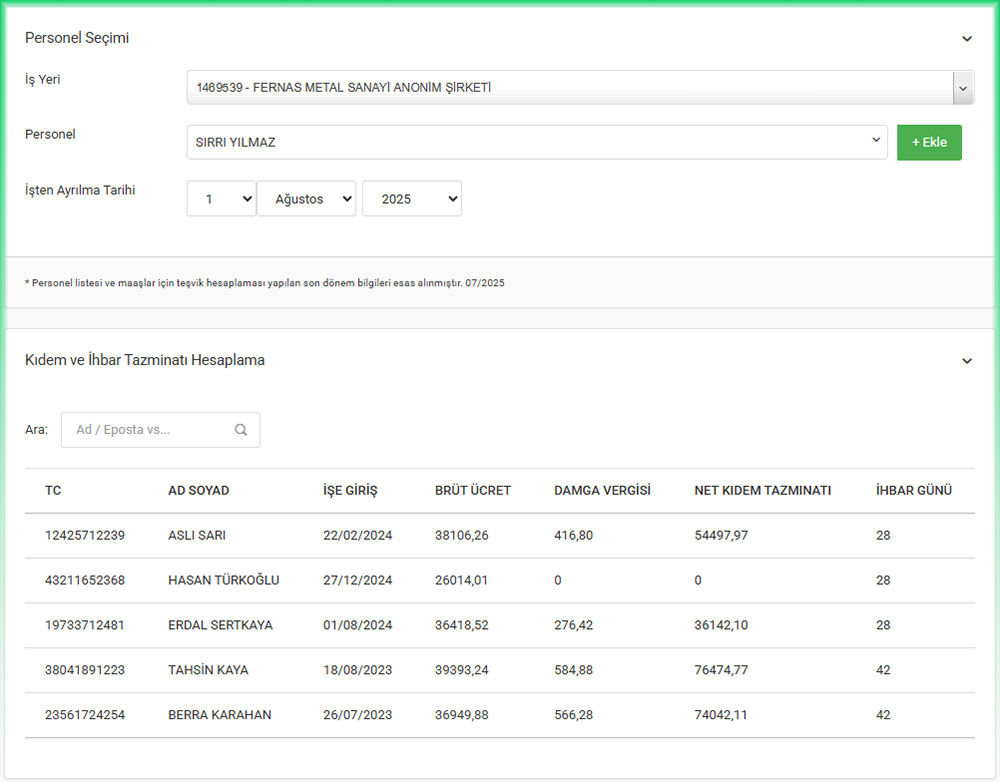Sort by İHBAR GÜNÜ column header
This screenshot has width=1000, height=782.
click(913, 491)
